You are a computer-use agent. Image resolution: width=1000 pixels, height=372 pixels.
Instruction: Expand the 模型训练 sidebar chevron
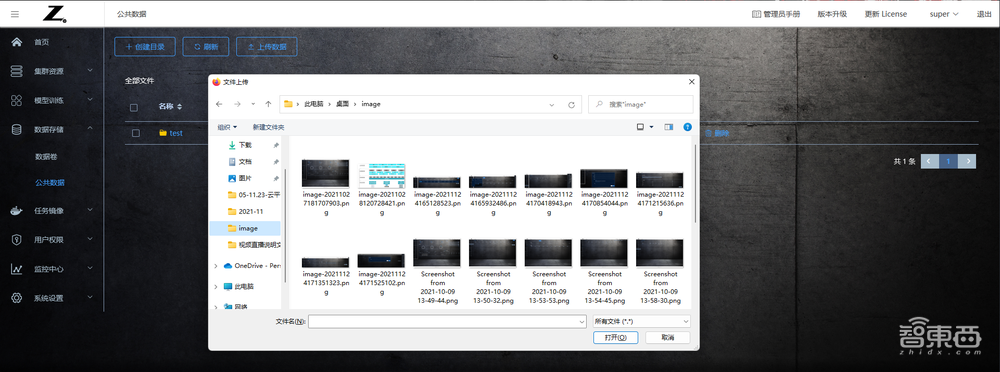point(90,100)
